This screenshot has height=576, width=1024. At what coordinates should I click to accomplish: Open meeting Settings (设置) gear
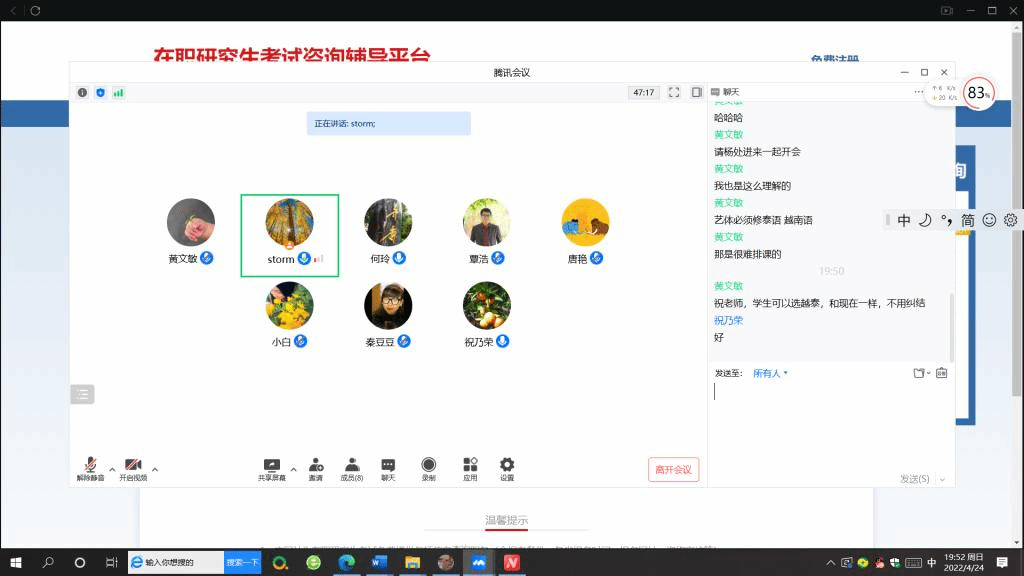507,468
